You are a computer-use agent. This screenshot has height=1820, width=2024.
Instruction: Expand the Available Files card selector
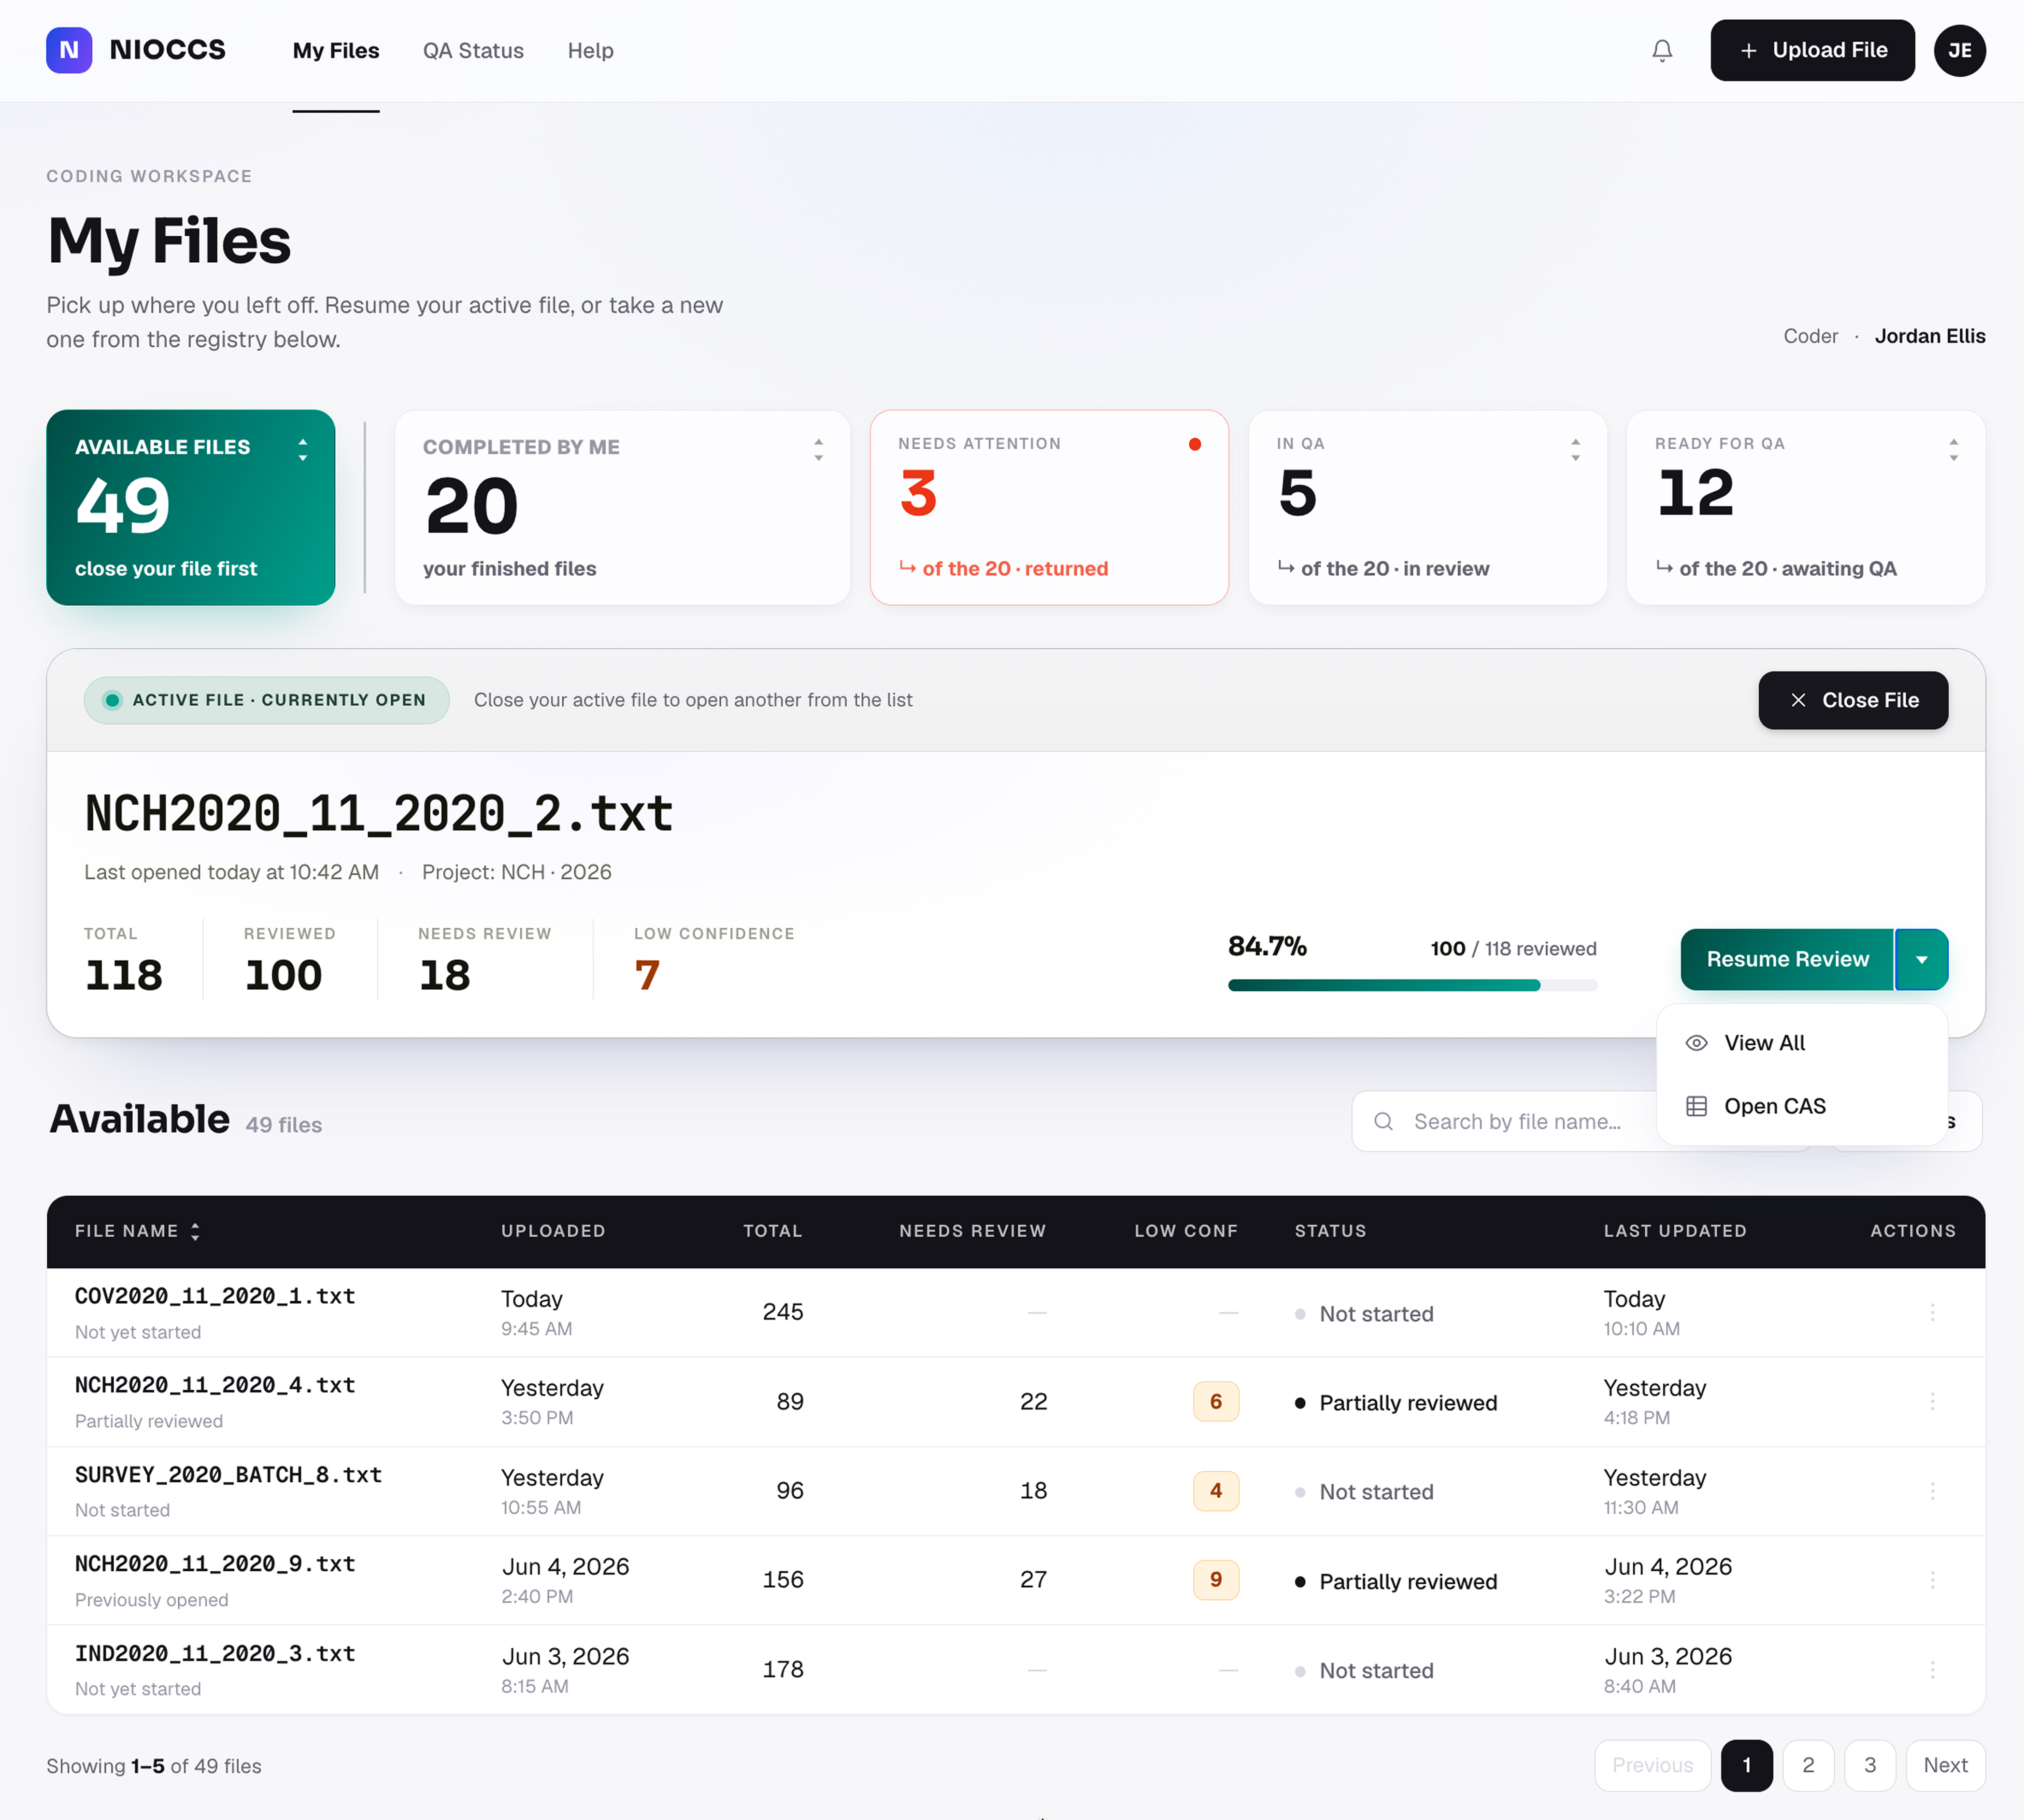(302, 450)
